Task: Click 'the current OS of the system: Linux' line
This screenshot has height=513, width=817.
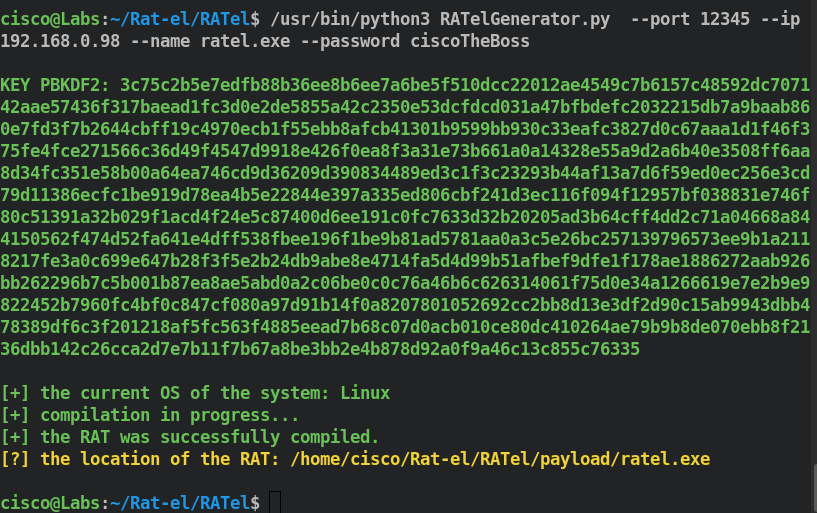Action: coord(195,393)
